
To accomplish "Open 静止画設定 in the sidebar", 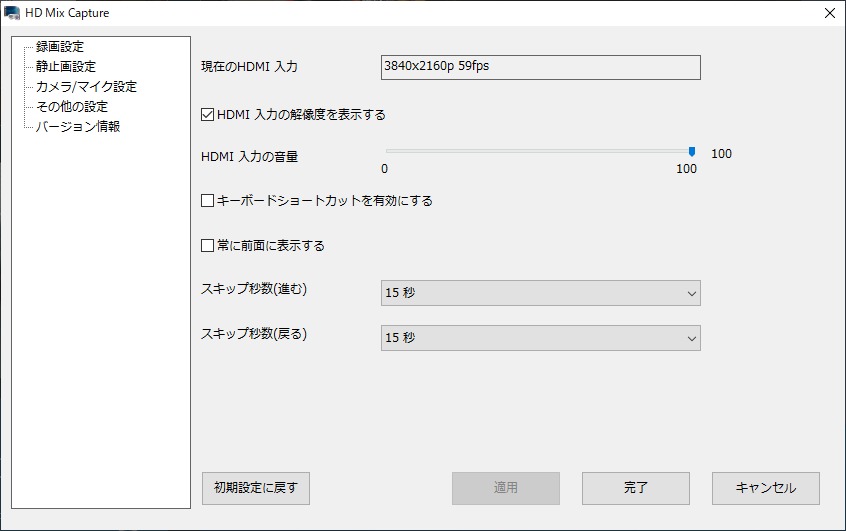I will click(x=66, y=67).
